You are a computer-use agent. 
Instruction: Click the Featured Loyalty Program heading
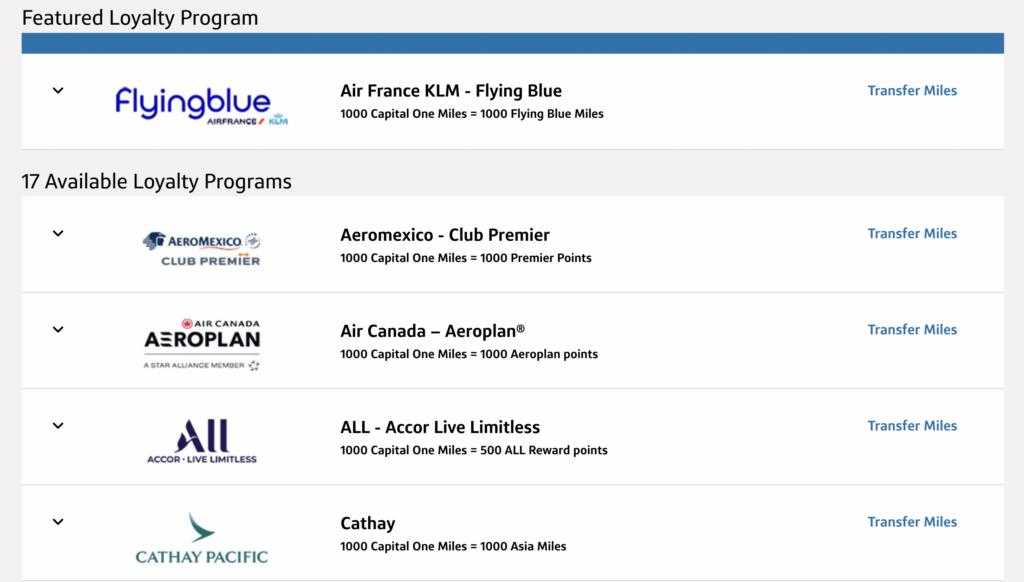140,17
